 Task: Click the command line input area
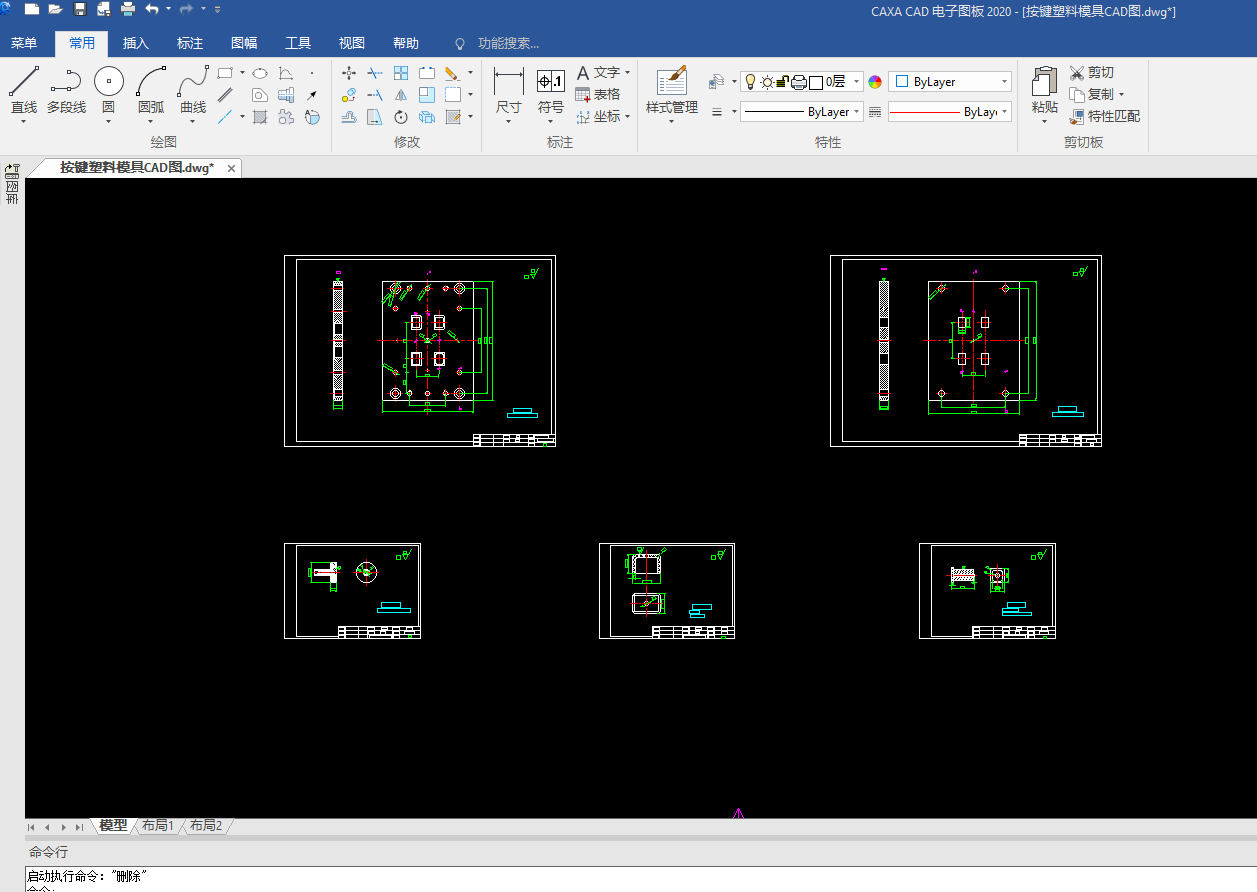(640, 879)
